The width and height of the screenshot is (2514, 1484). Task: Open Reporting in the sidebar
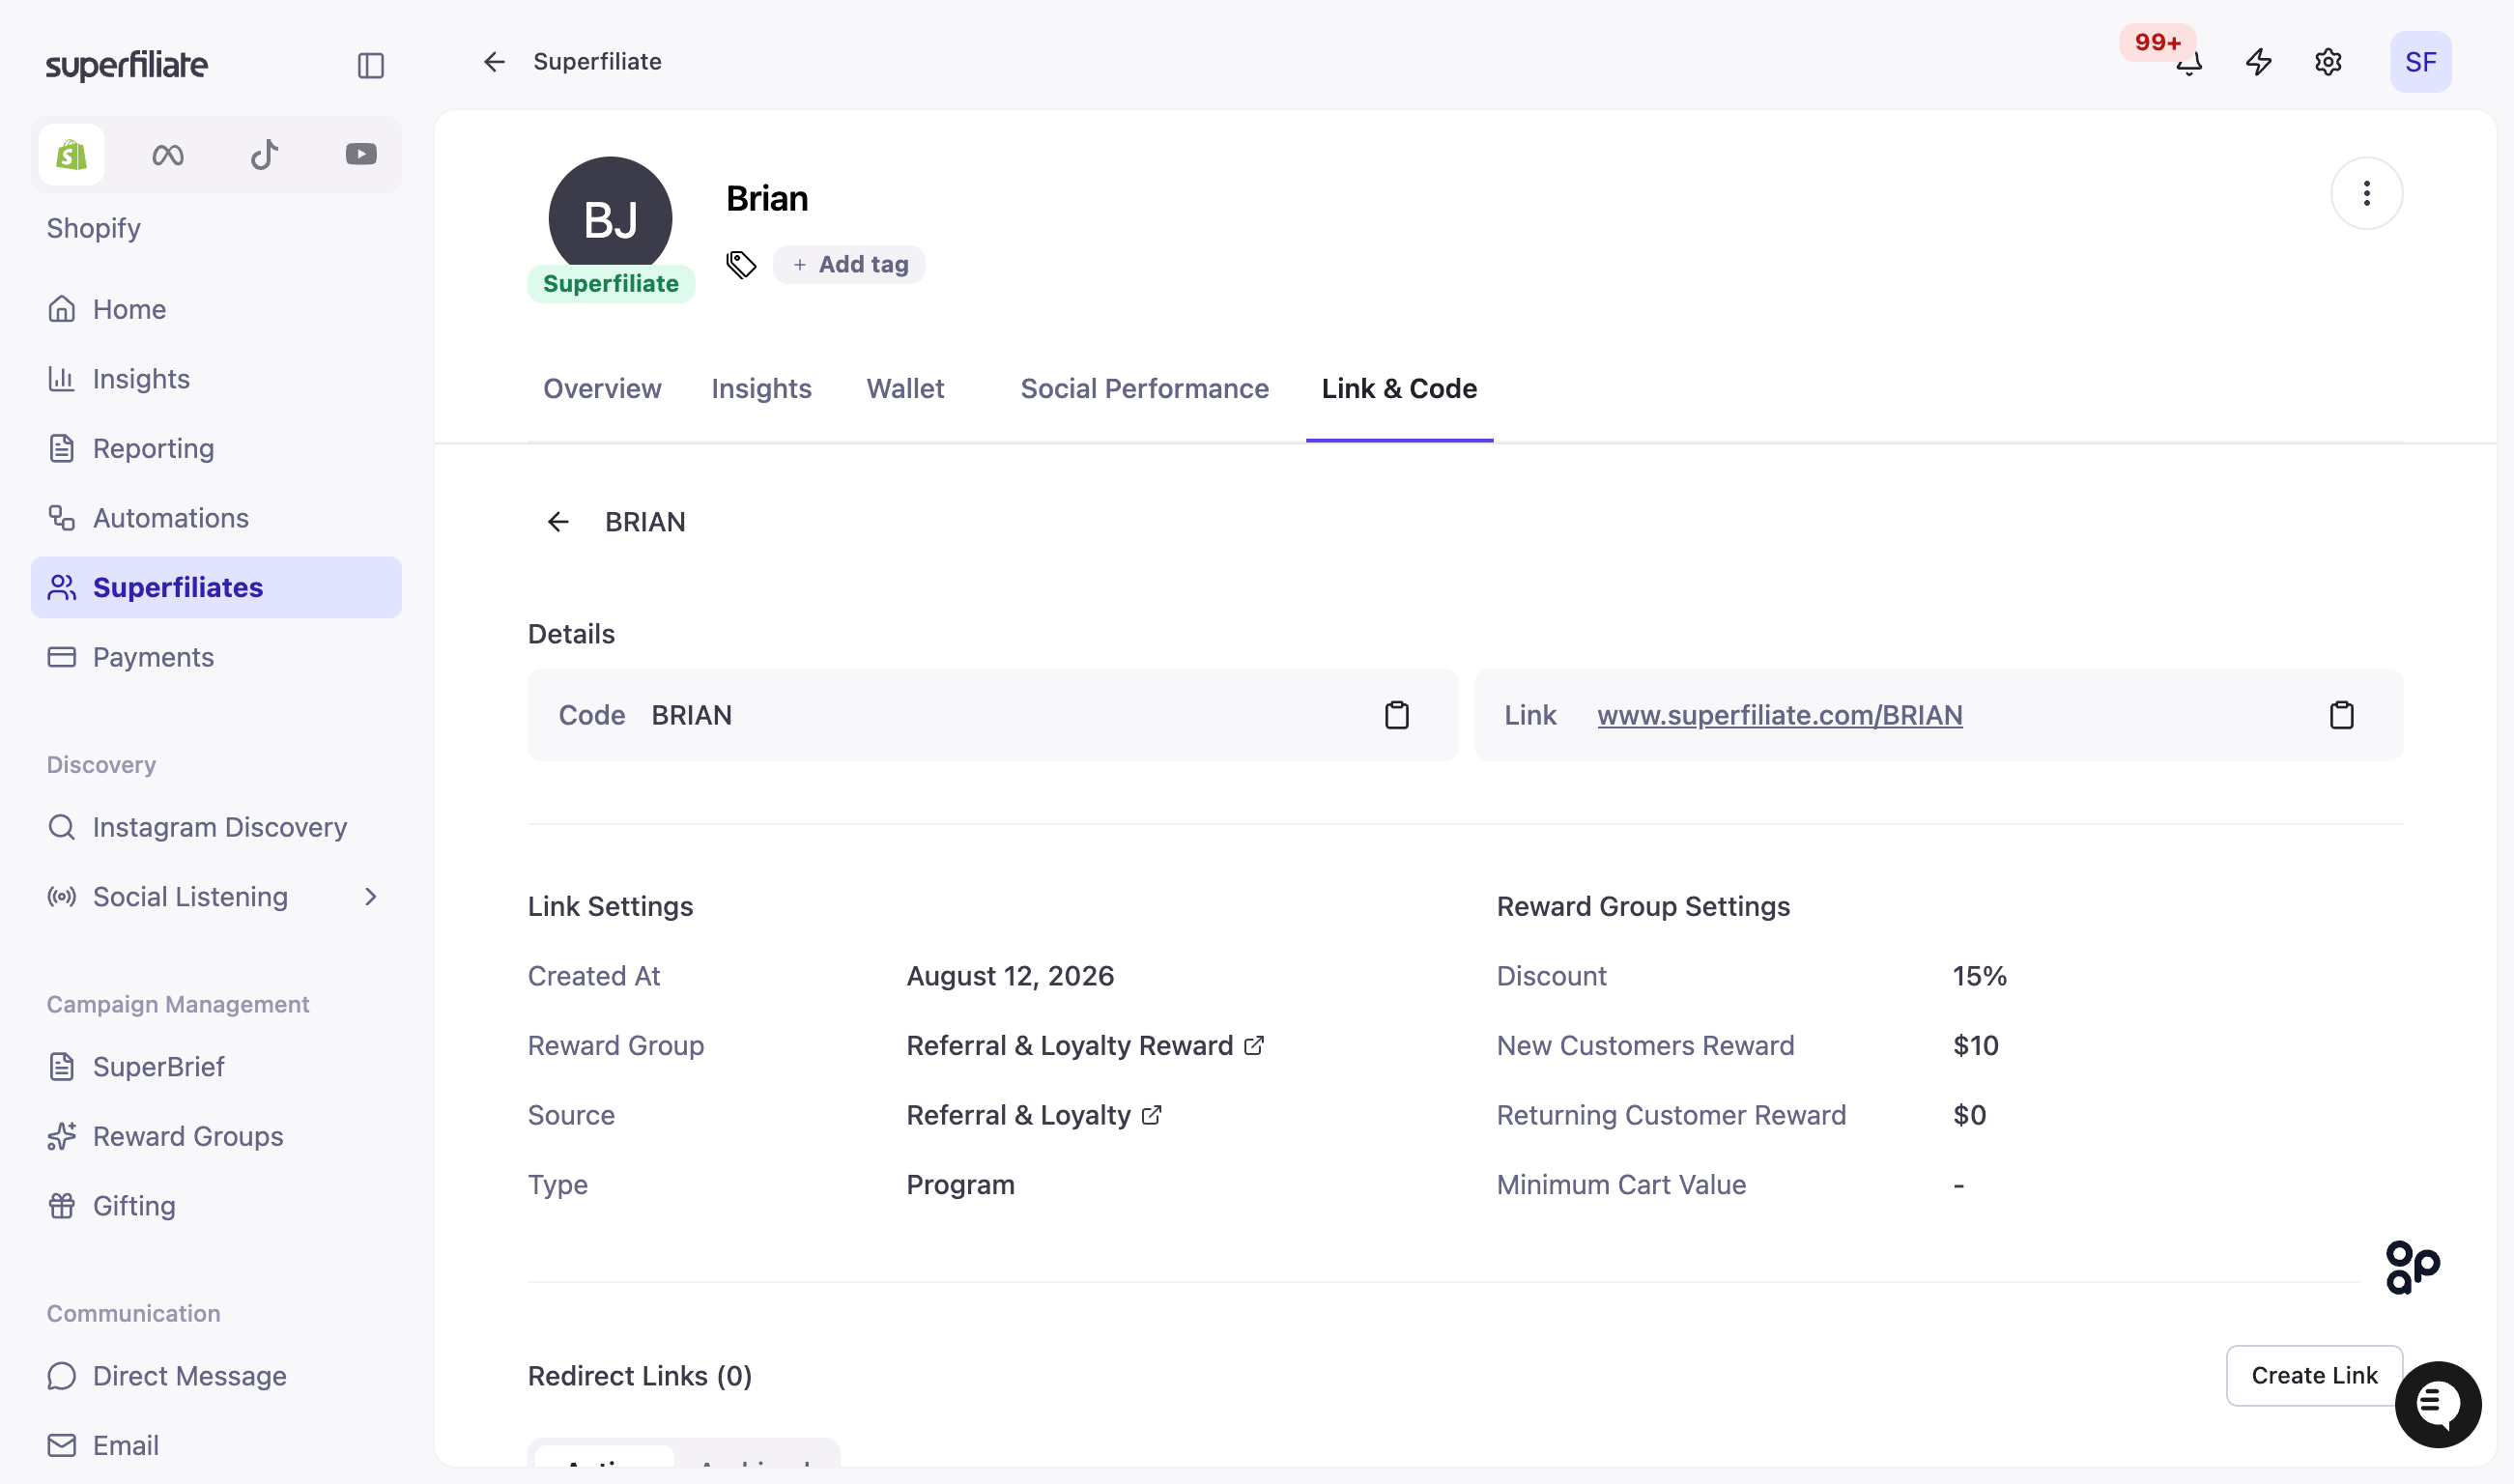click(216, 448)
